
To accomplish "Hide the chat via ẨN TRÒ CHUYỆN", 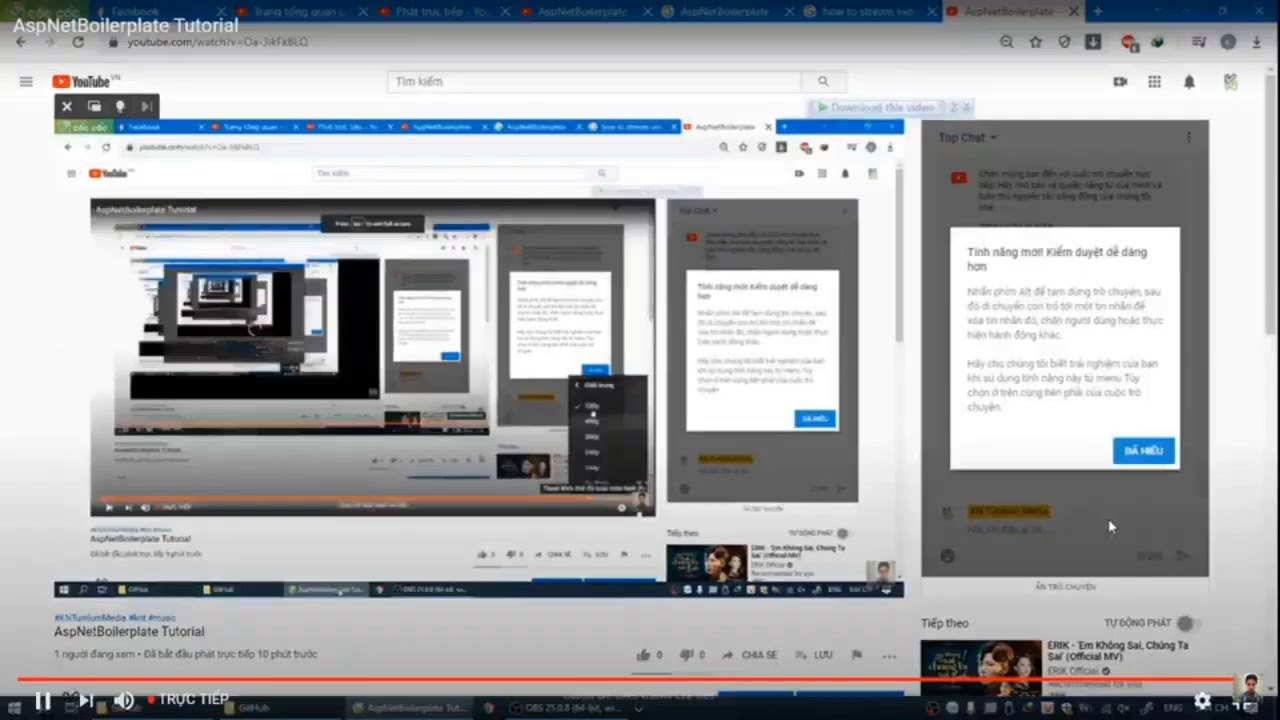I will pyautogui.click(x=1065, y=587).
